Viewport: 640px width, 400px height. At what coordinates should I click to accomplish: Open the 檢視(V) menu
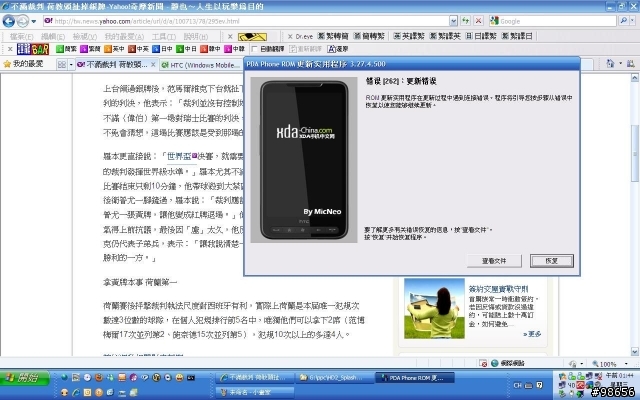(x=85, y=37)
